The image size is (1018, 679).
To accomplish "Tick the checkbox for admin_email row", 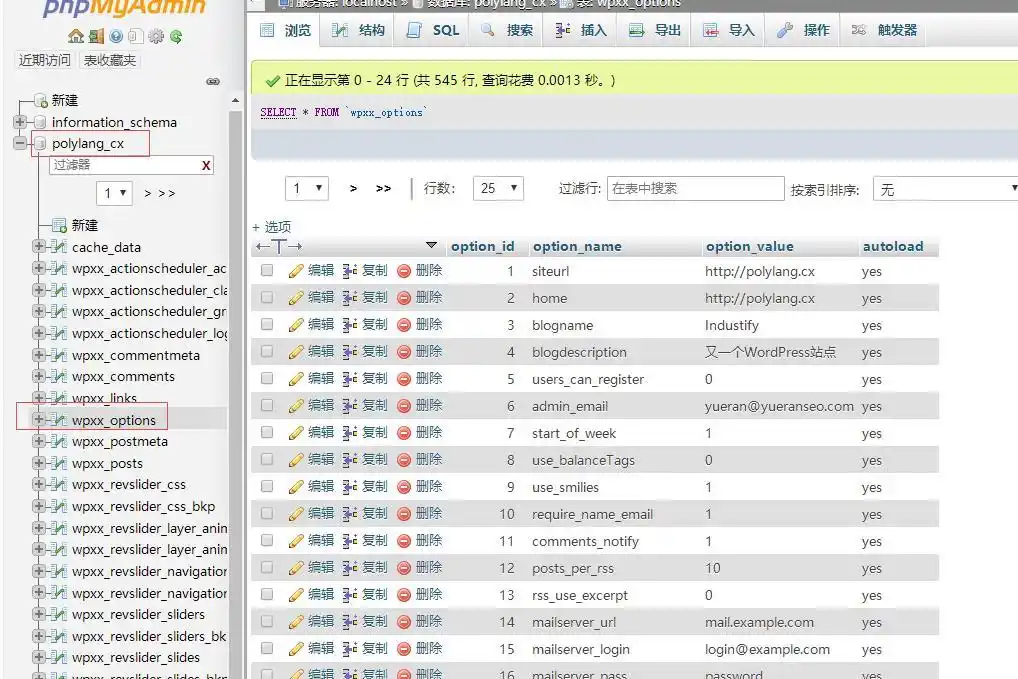I will (267, 406).
